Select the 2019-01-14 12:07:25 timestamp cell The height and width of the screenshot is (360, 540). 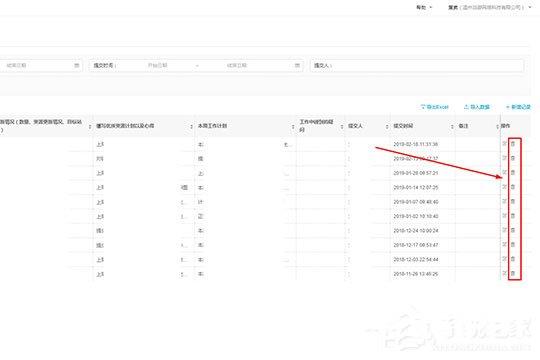coord(416,187)
